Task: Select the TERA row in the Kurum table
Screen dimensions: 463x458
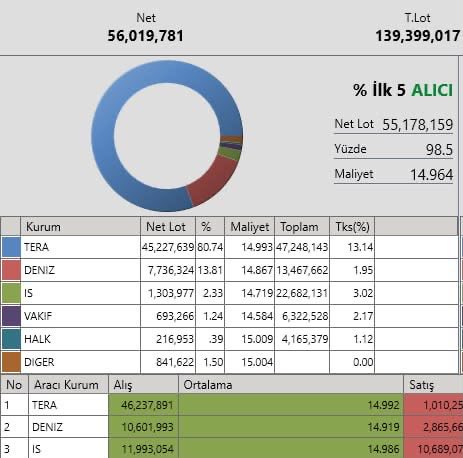Action: coord(229,247)
